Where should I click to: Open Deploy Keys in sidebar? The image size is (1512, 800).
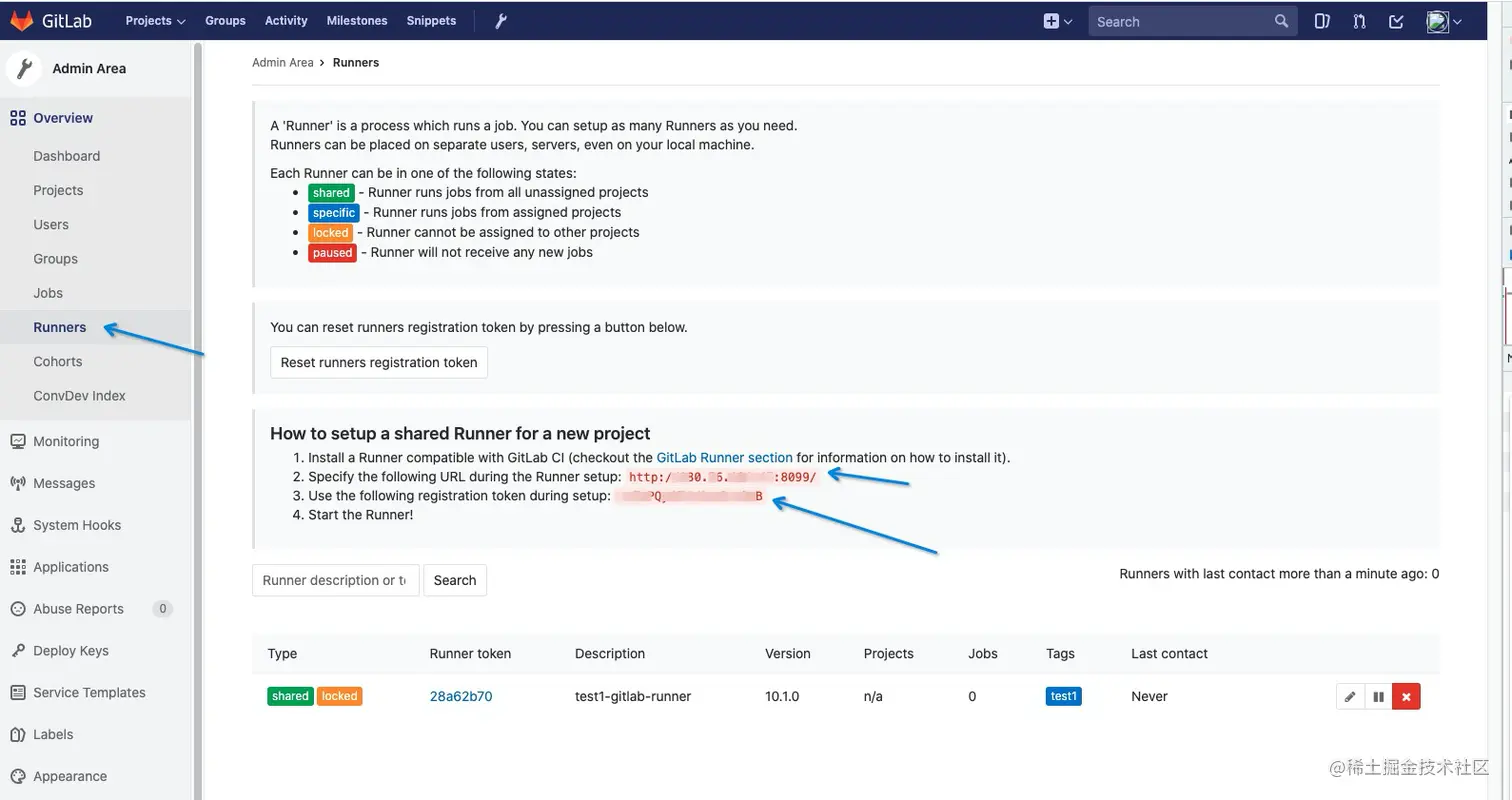[x=71, y=651]
